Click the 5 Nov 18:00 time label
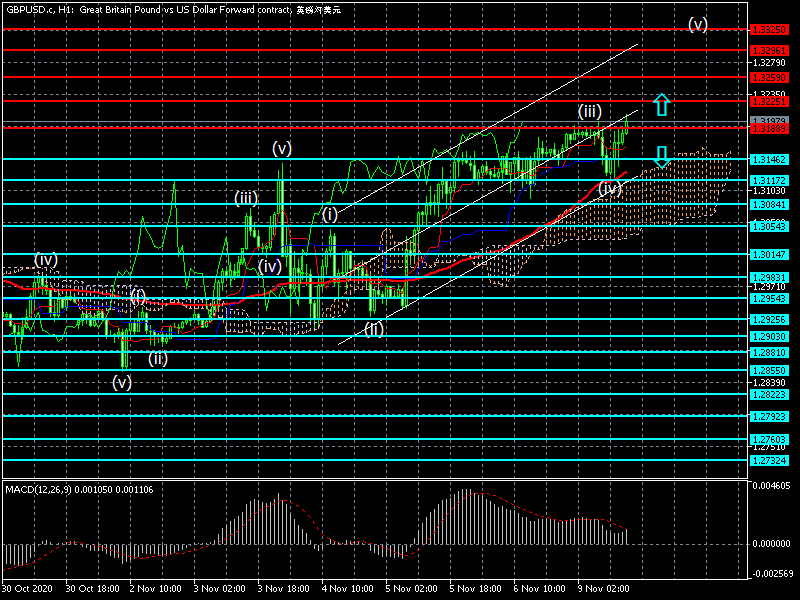 tap(475, 590)
